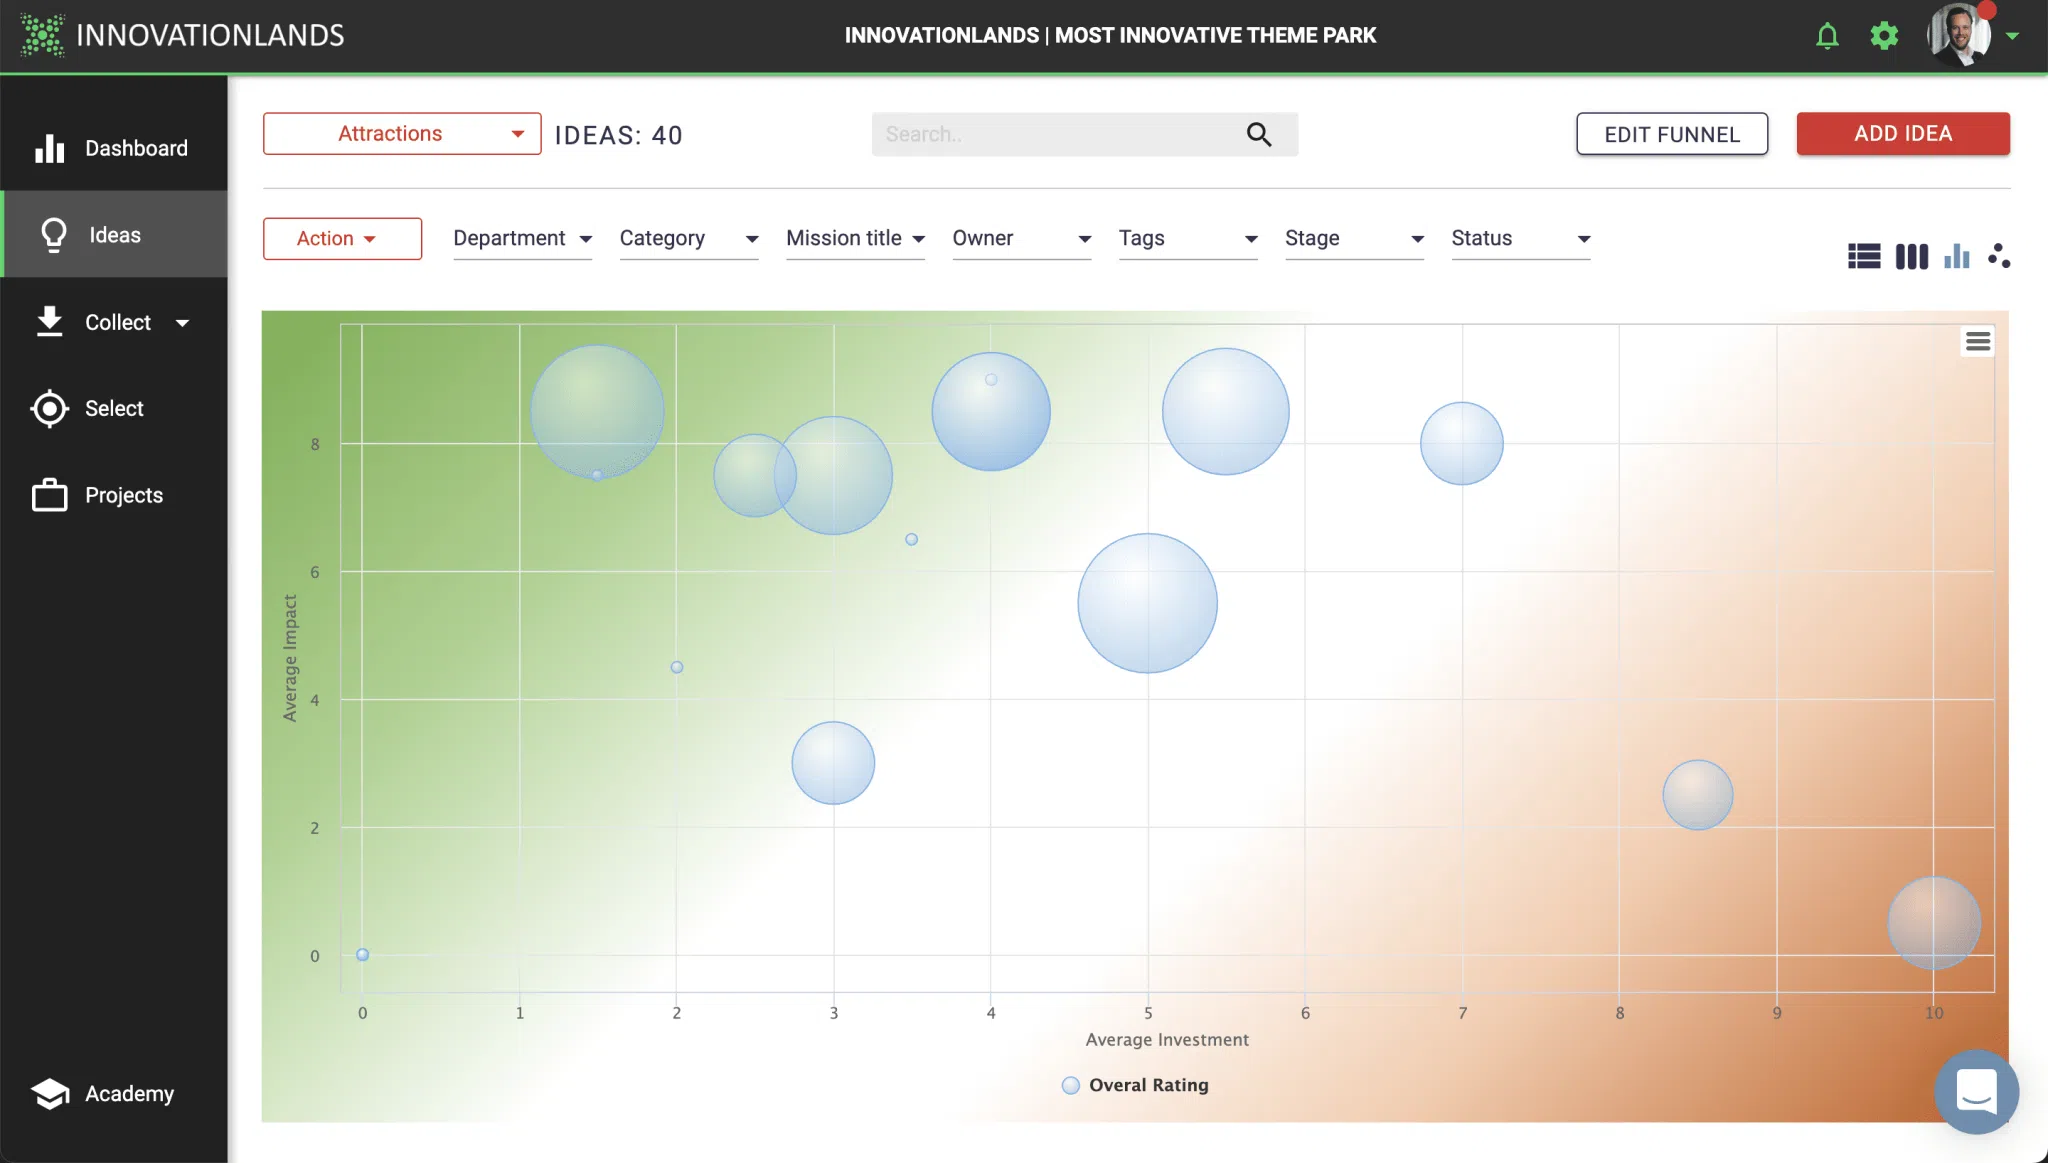Open the Action dropdown button

coord(342,239)
